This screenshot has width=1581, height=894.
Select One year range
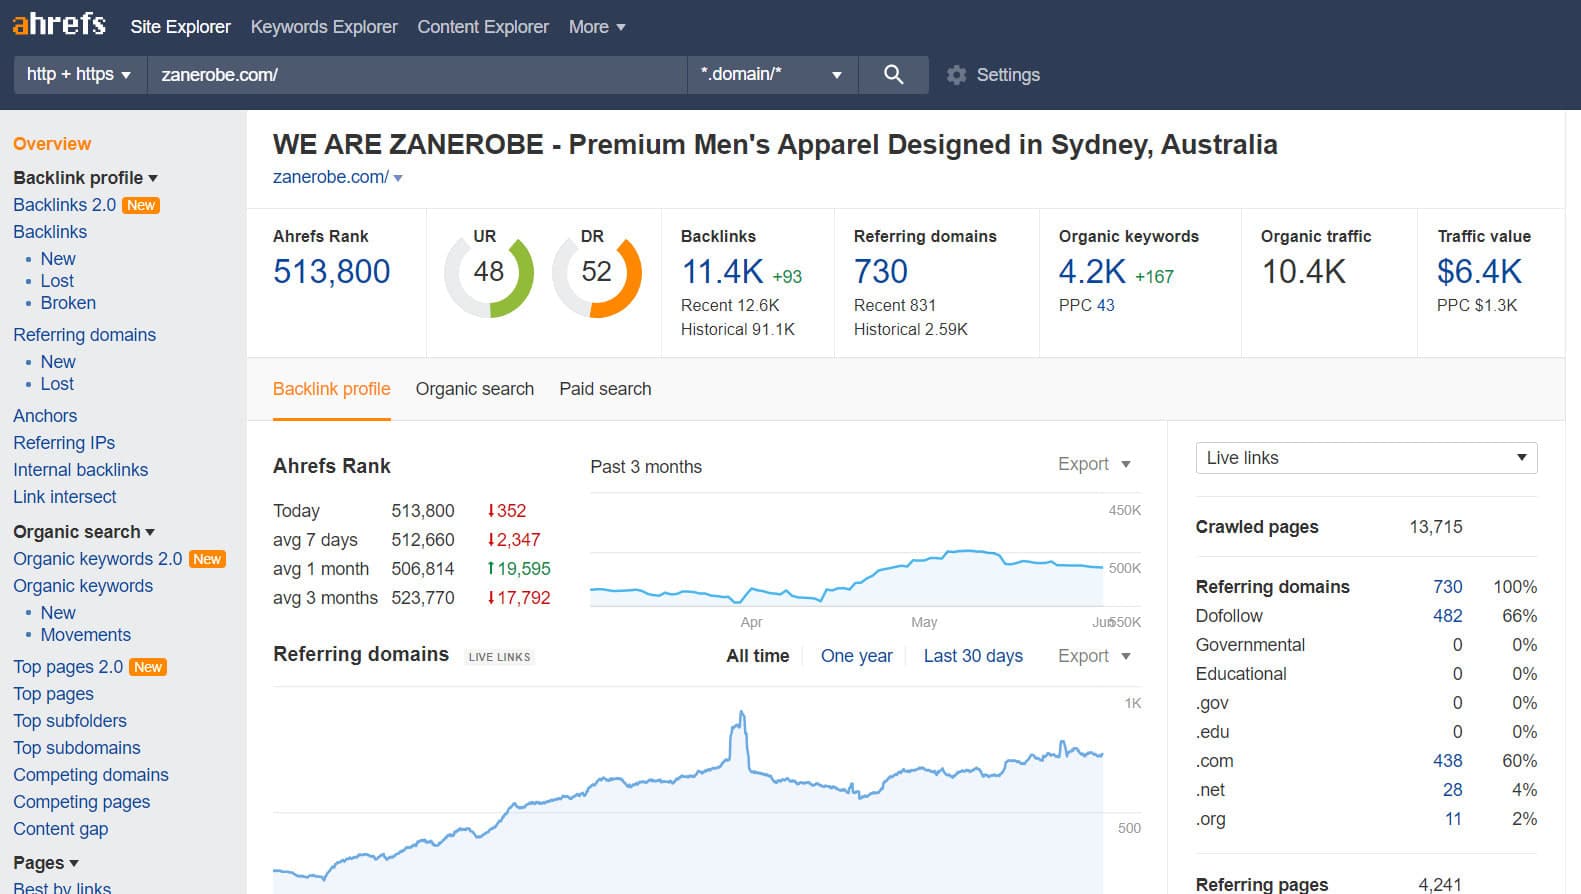(x=857, y=656)
